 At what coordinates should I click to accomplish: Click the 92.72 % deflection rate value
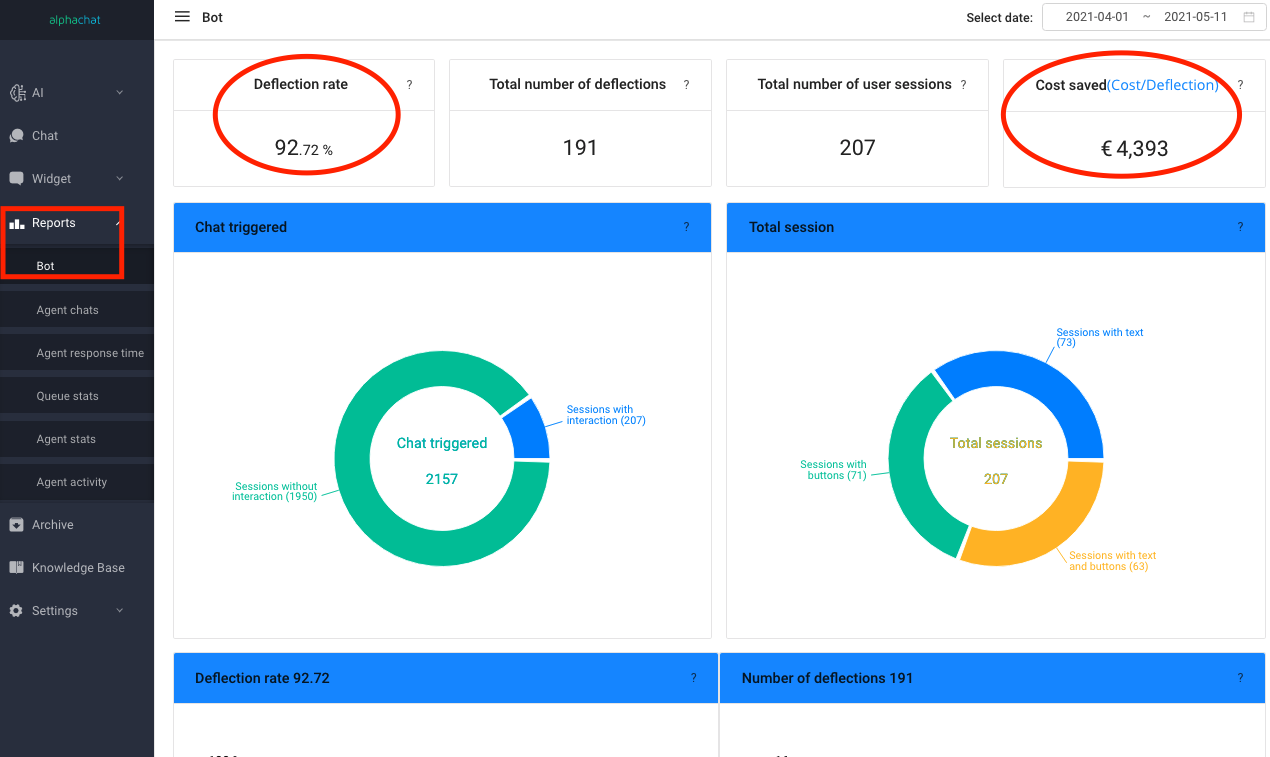[304, 149]
